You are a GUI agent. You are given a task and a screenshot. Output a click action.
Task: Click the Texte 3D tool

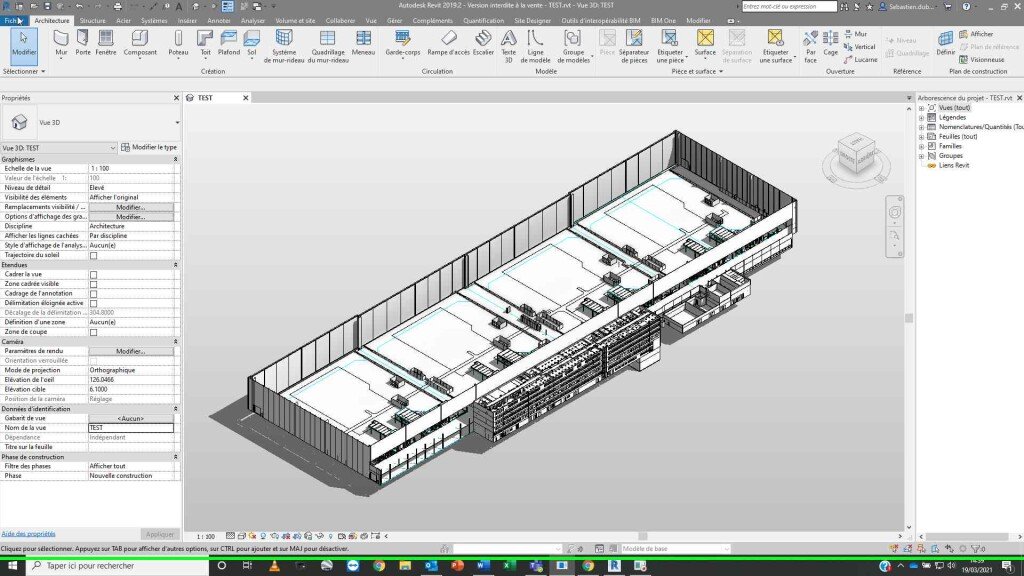click(508, 46)
